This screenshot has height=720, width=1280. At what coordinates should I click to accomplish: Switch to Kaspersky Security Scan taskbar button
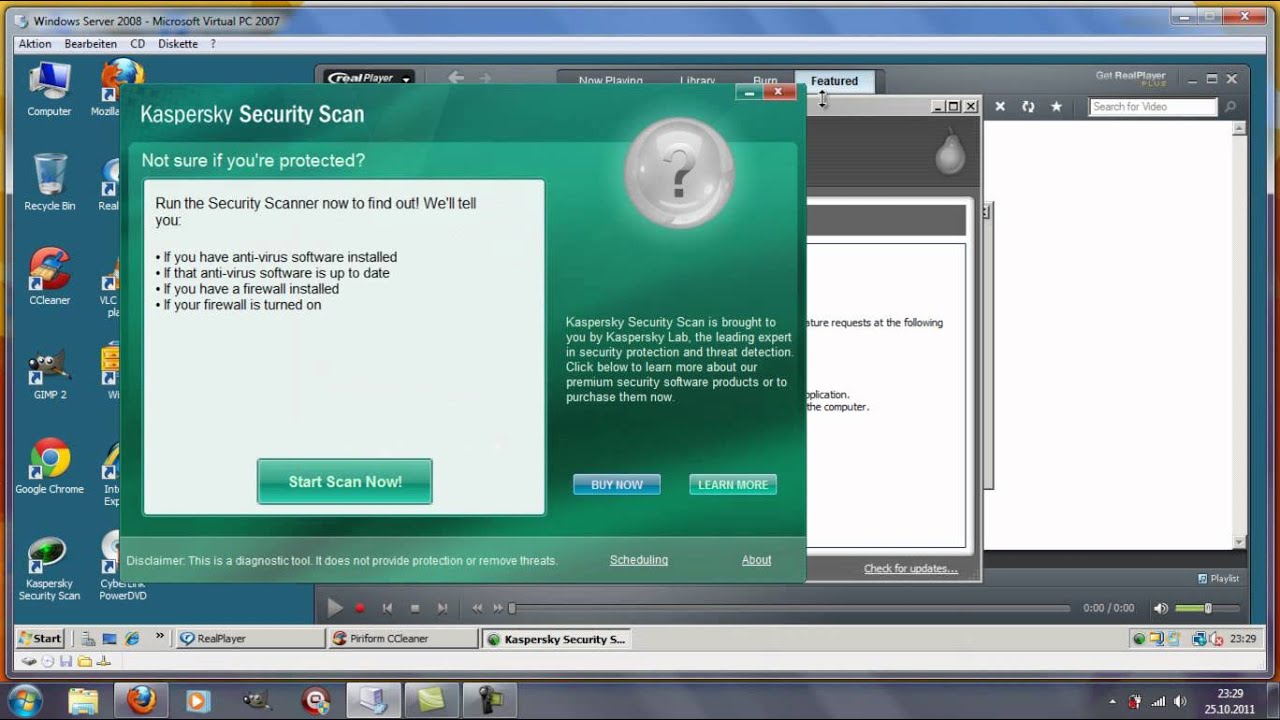click(x=556, y=639)
